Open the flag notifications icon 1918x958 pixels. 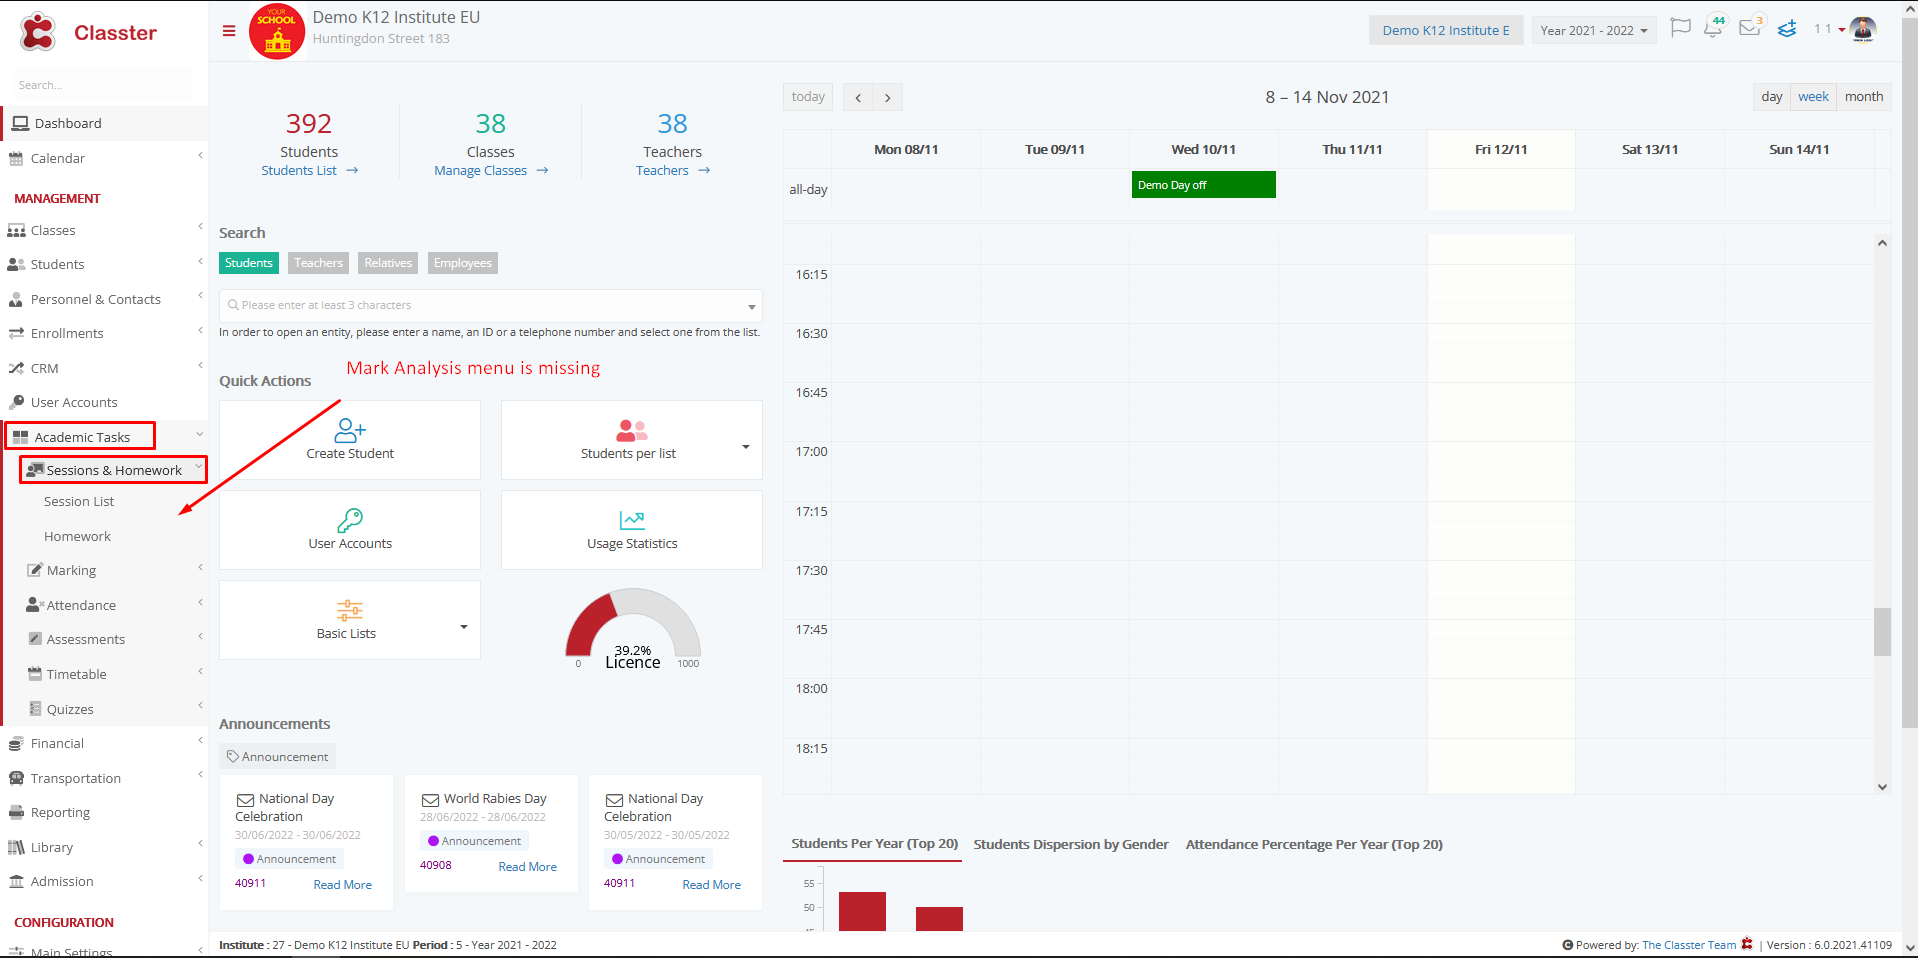click(1681, 28)
